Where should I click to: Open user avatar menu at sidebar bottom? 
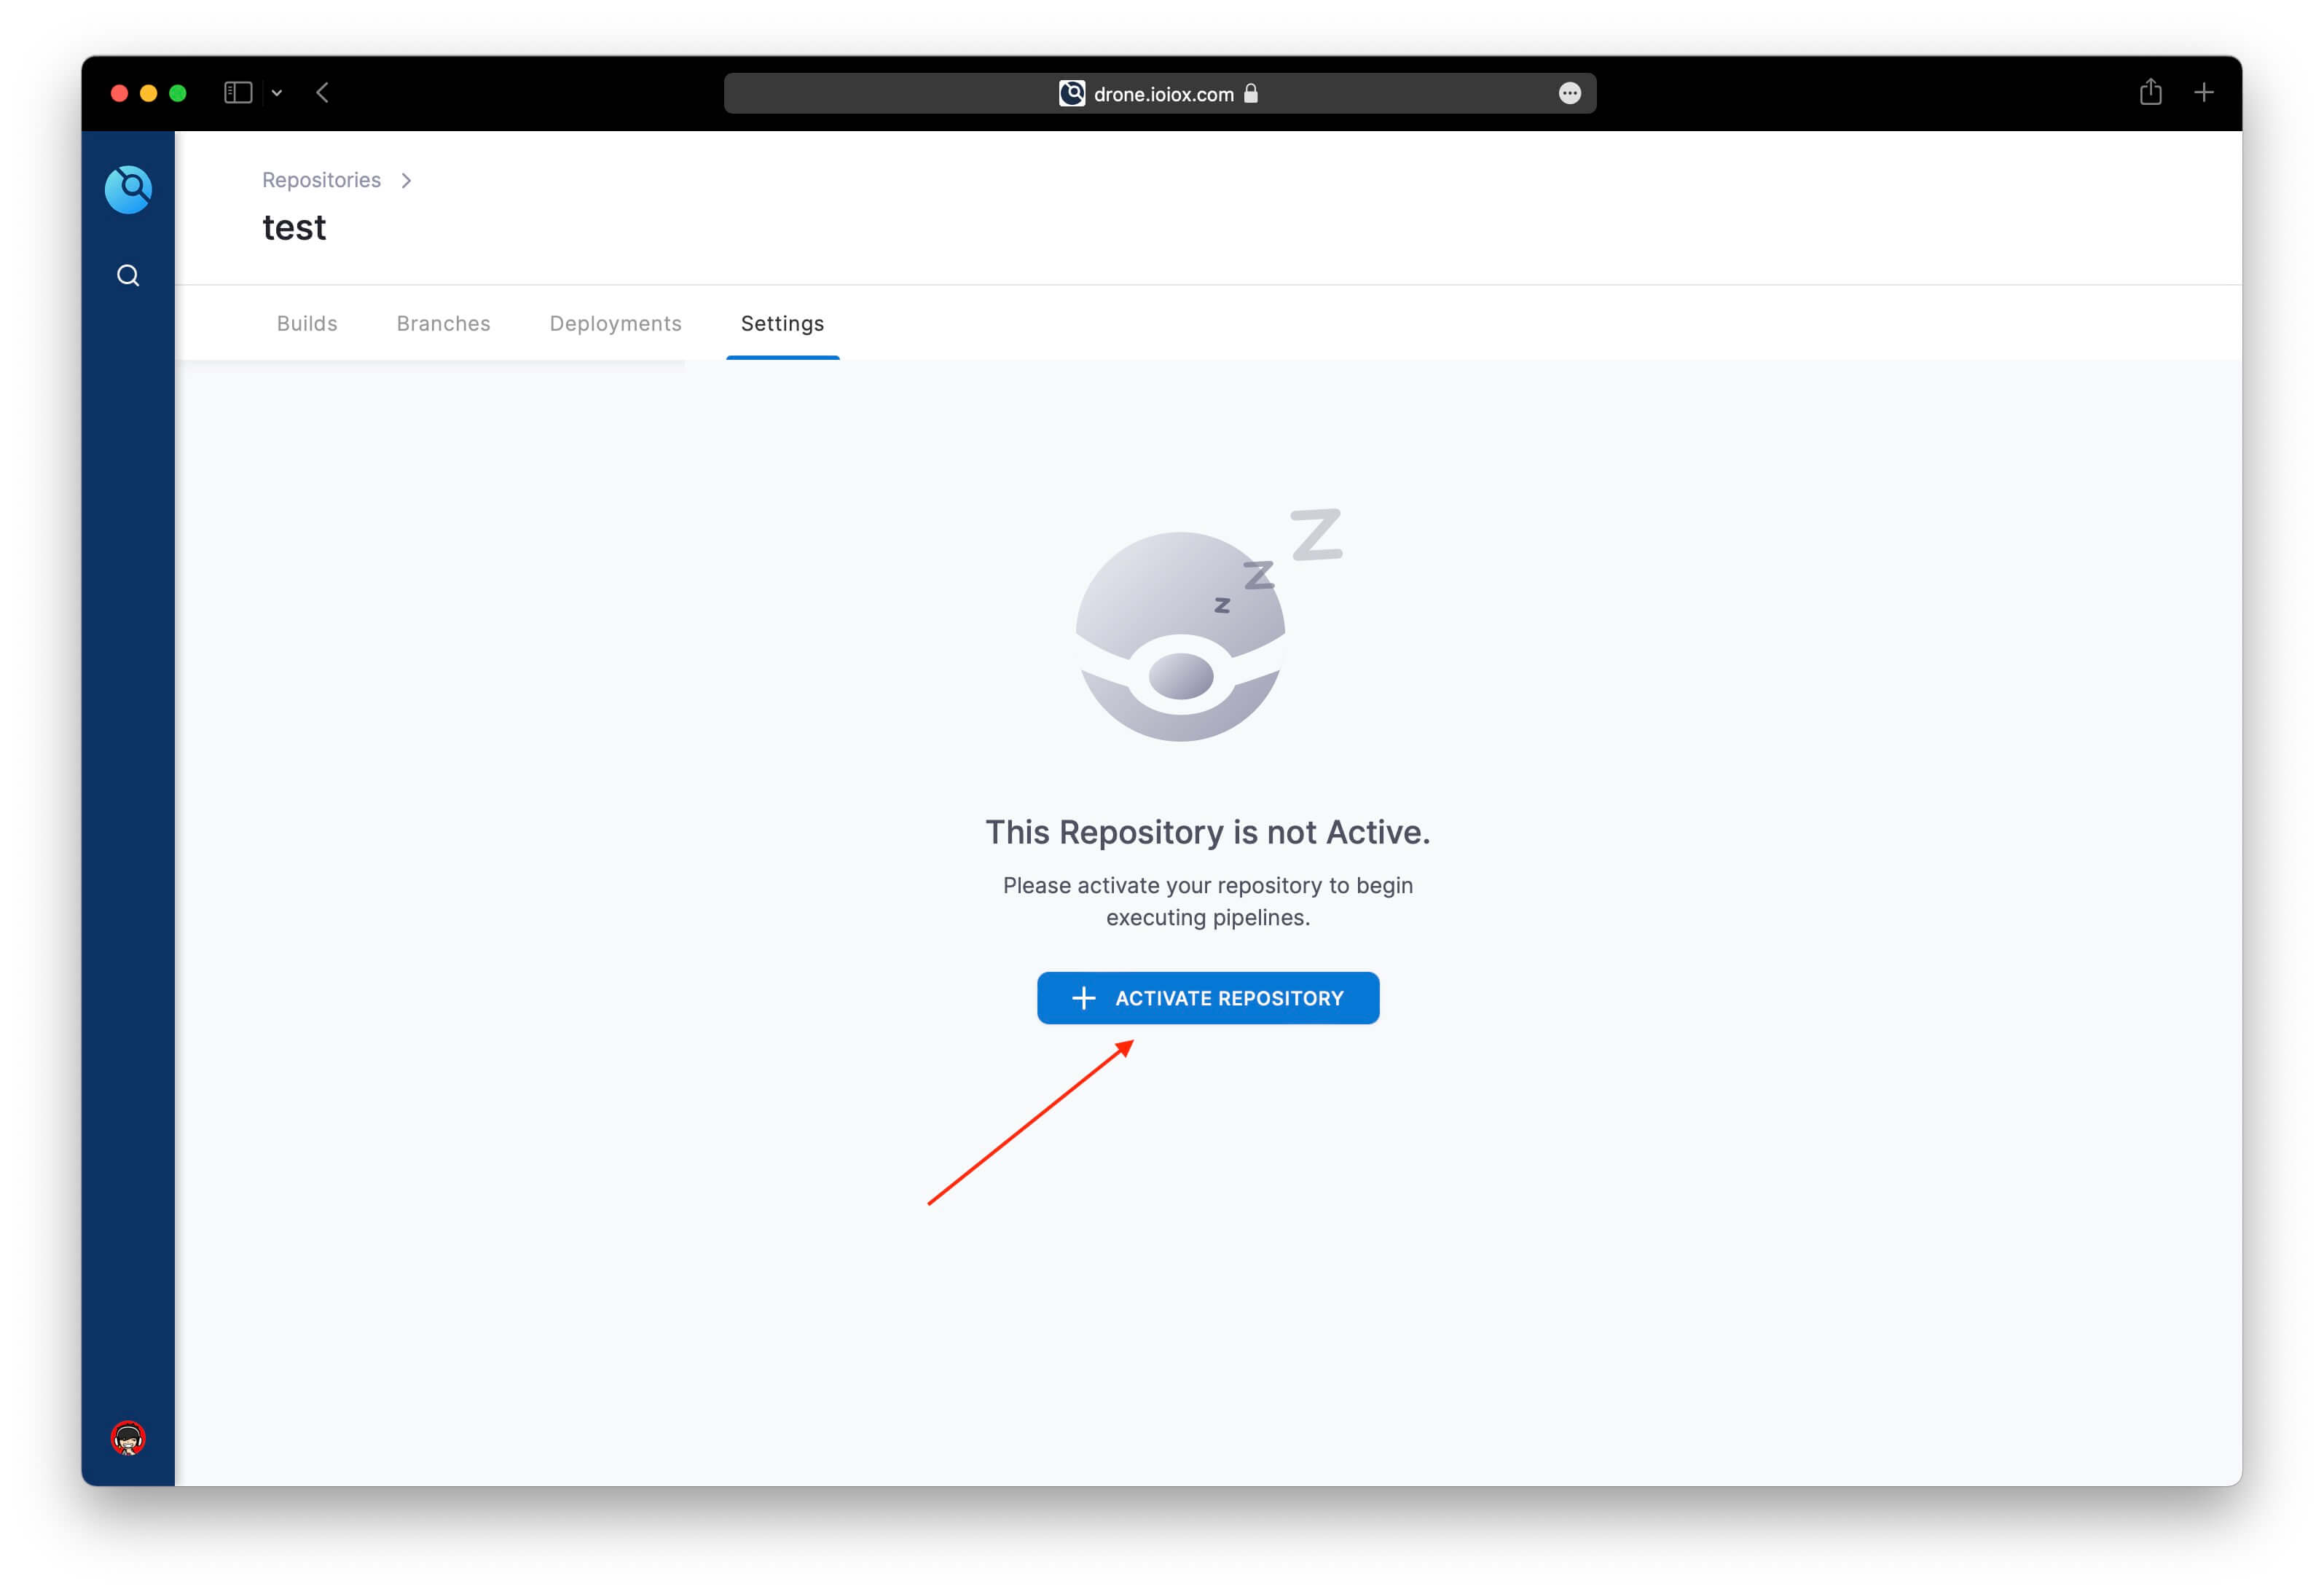click(128, 1438)
